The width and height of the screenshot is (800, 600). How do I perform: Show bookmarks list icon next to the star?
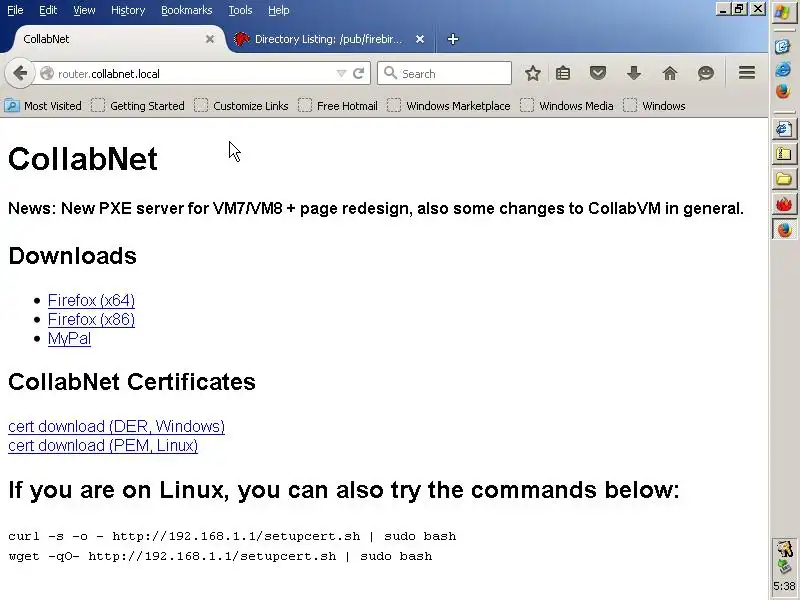click(x=563, y=73)
